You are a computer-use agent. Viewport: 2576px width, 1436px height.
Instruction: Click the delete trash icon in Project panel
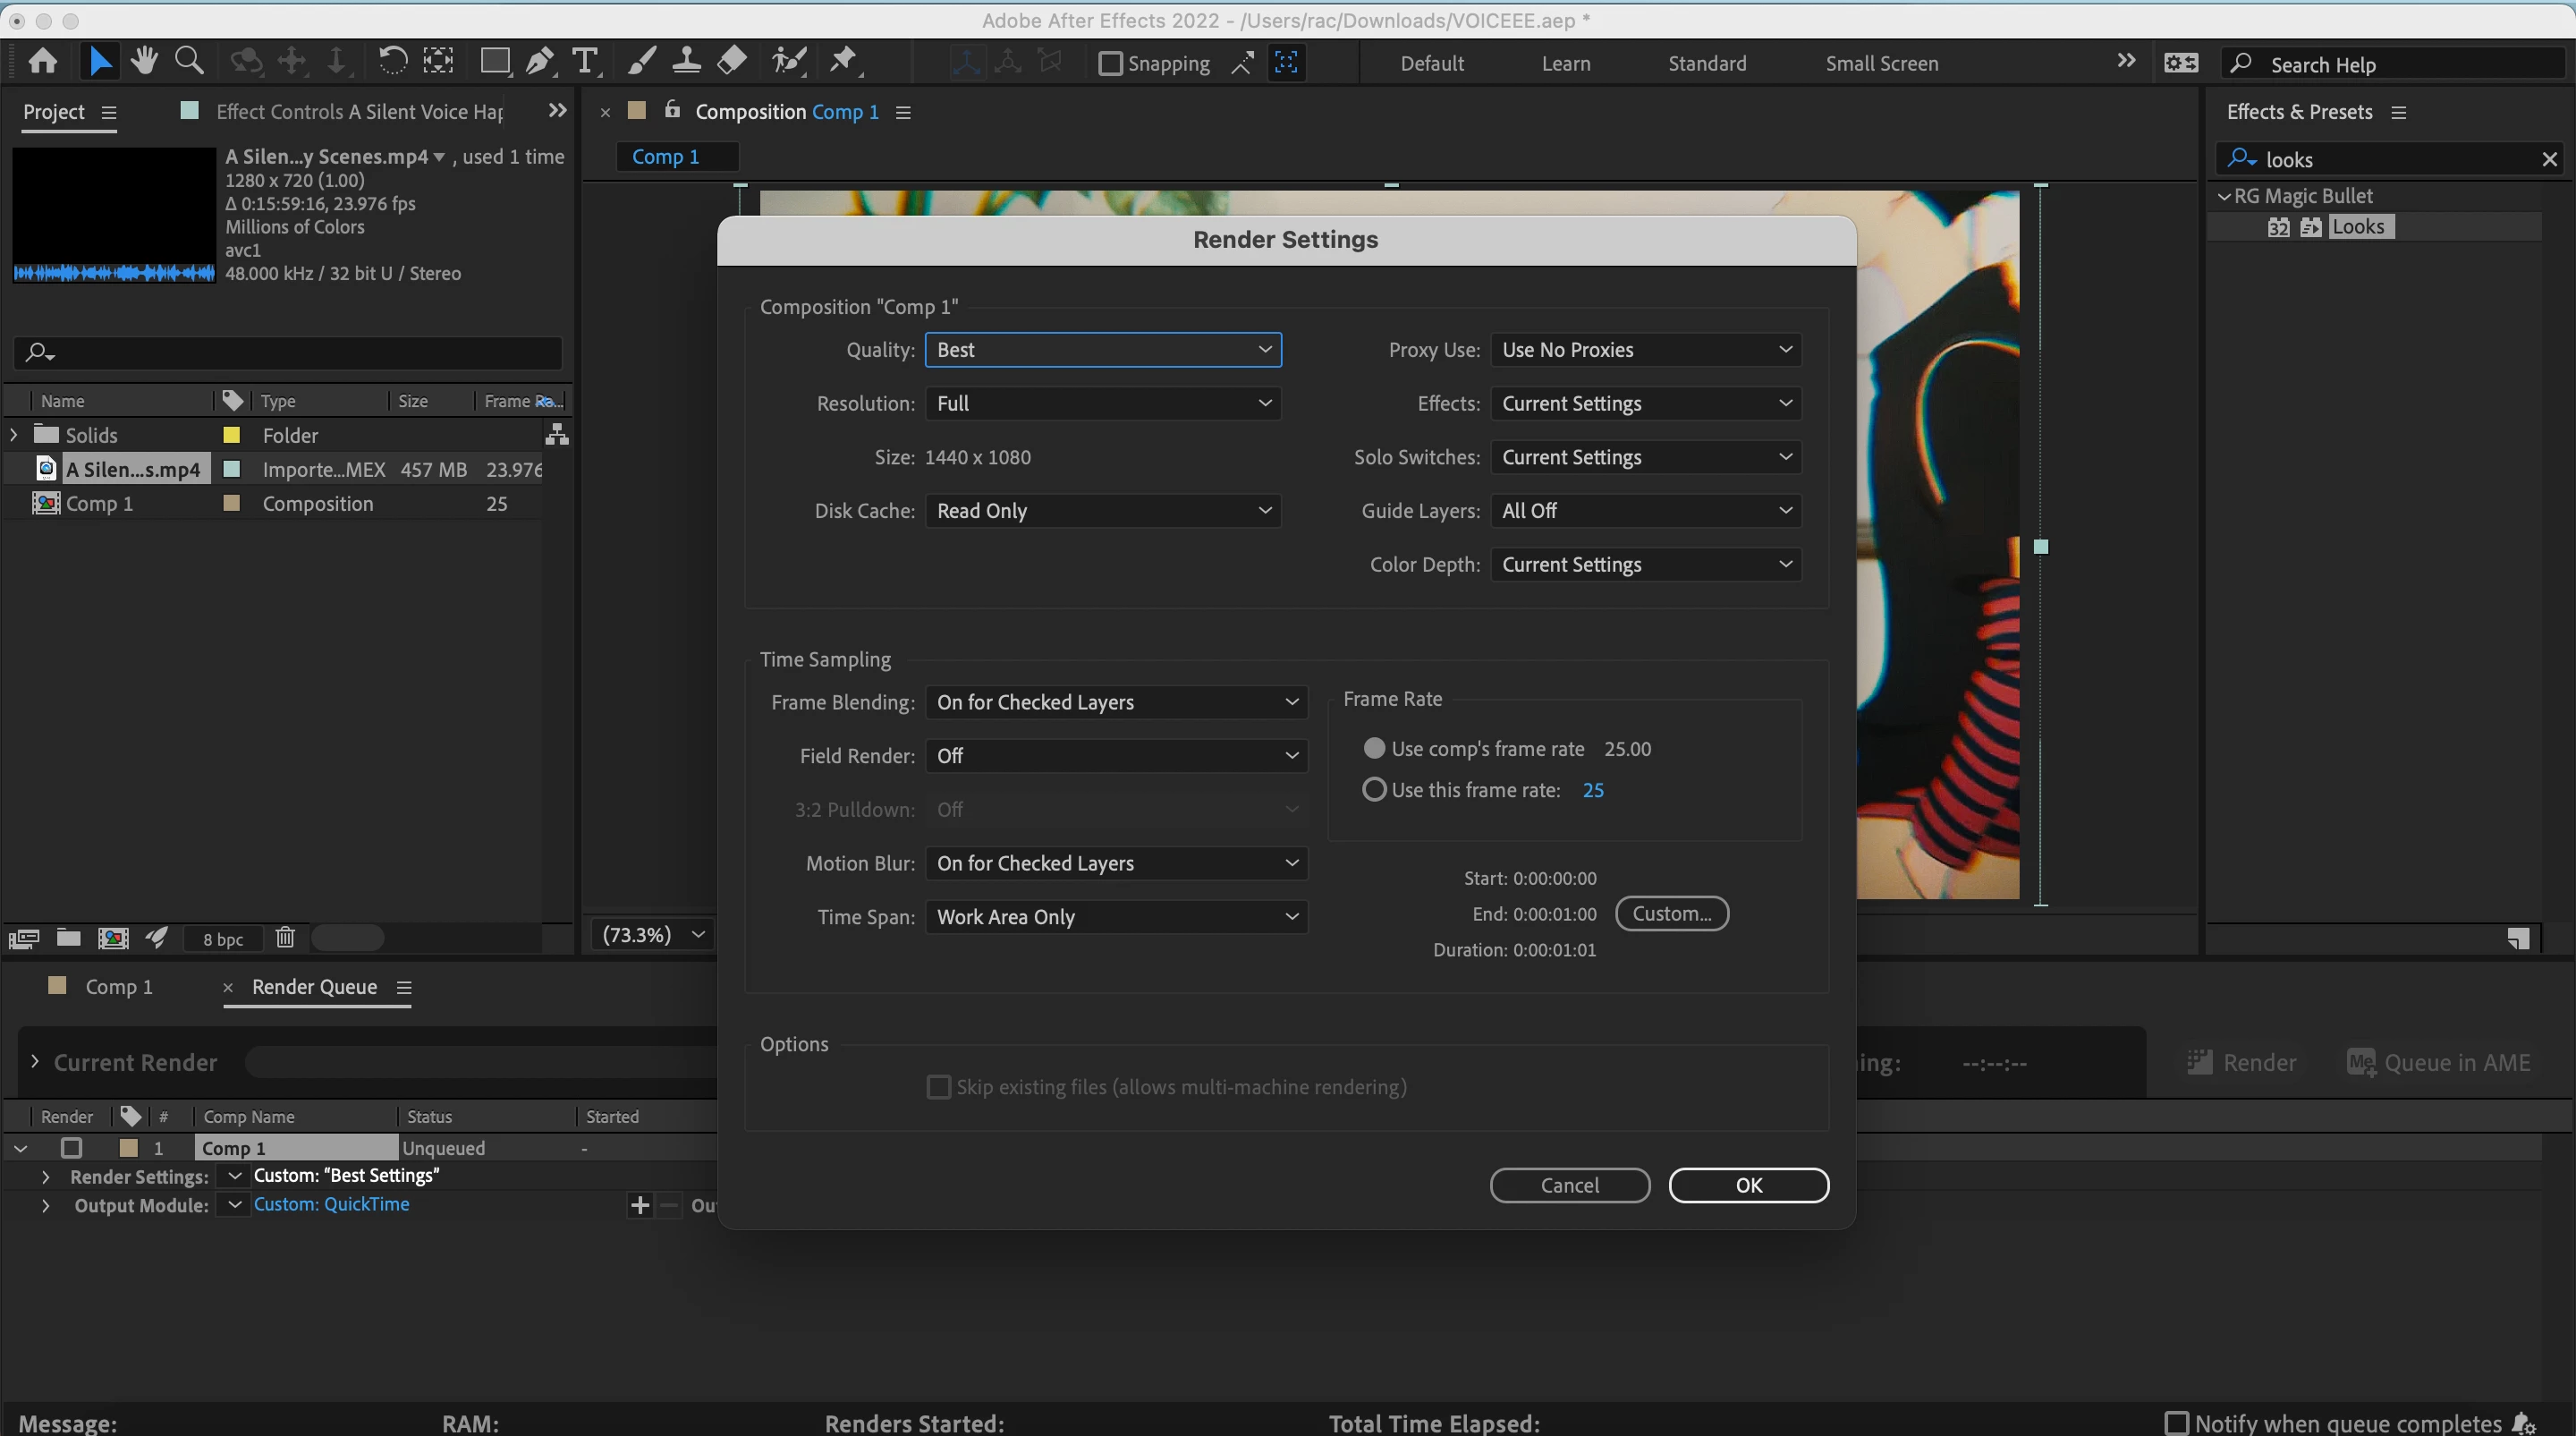285,938
